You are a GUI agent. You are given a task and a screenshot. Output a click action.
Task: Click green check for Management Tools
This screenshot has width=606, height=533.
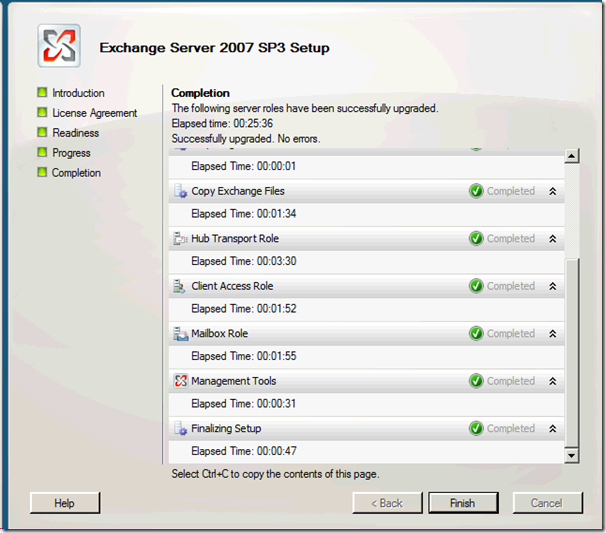point(476,381)
